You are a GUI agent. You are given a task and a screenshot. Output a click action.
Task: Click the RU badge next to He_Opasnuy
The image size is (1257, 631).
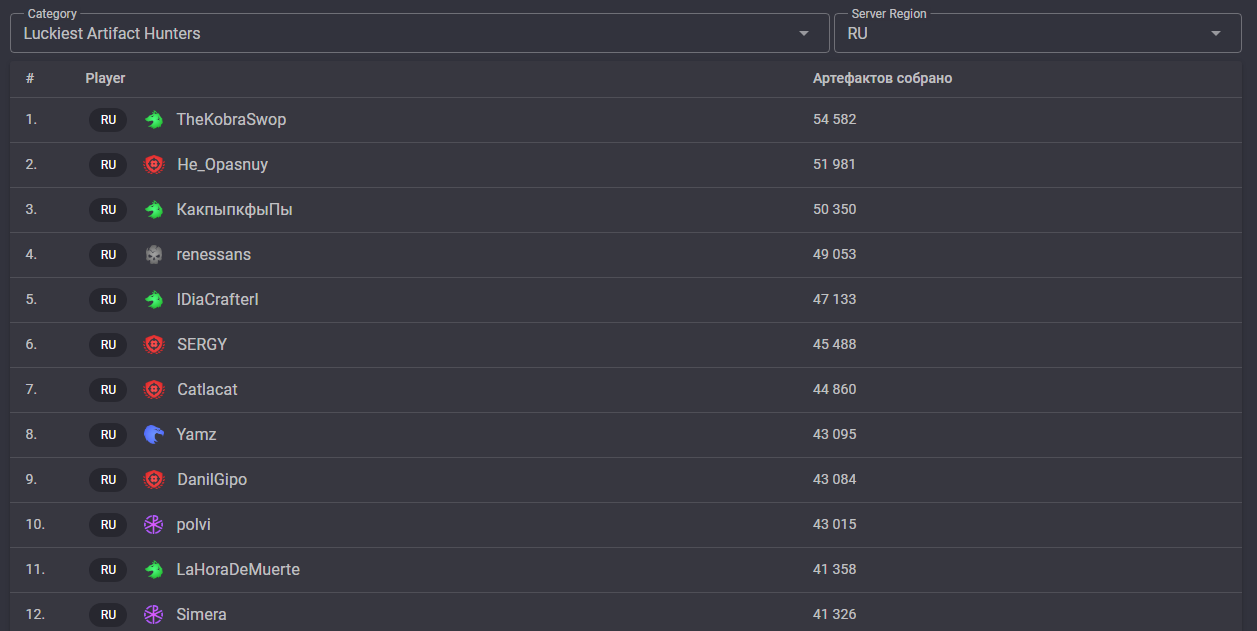point(108,165)
